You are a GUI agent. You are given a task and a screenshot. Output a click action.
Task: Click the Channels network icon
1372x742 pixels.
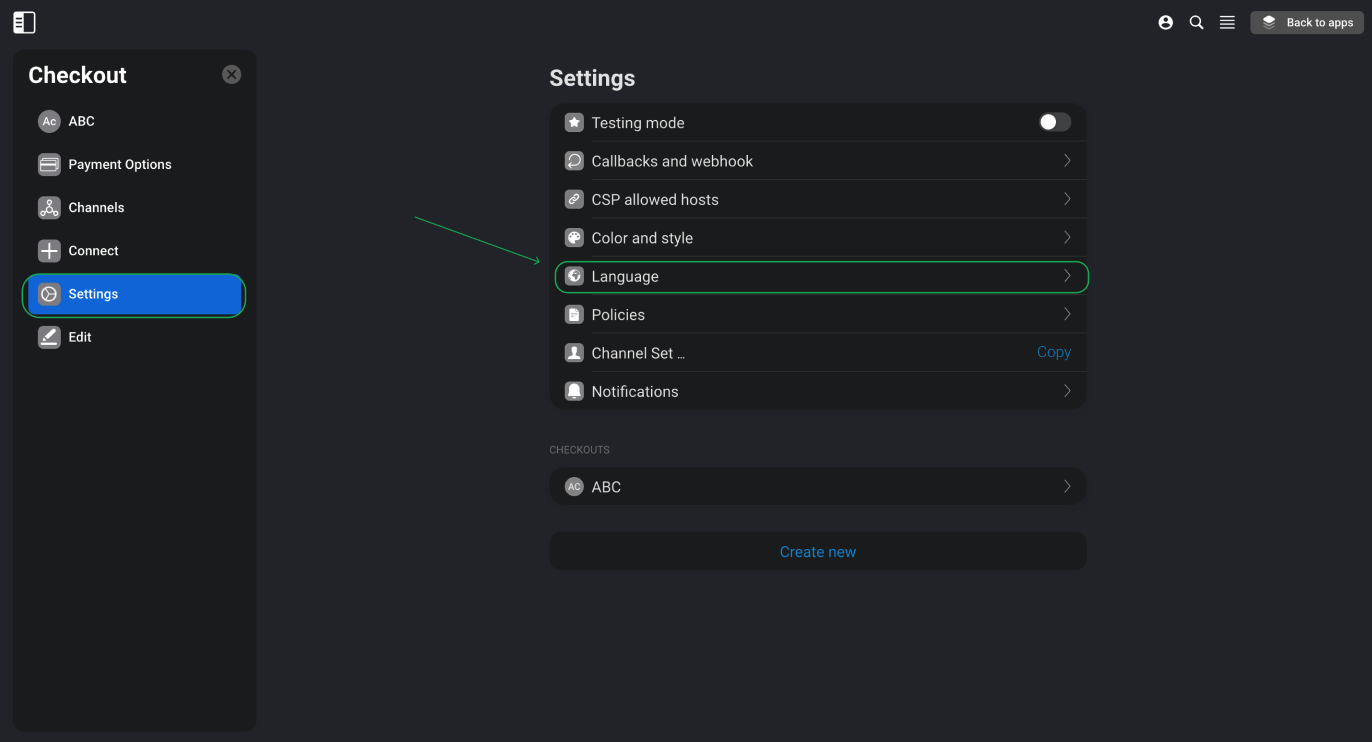point(49,207)
